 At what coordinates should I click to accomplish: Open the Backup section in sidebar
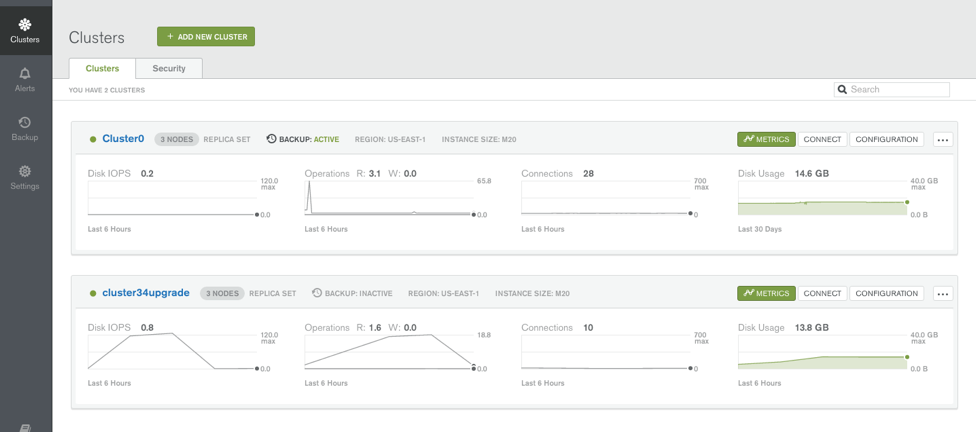click(x=25, y=128)
